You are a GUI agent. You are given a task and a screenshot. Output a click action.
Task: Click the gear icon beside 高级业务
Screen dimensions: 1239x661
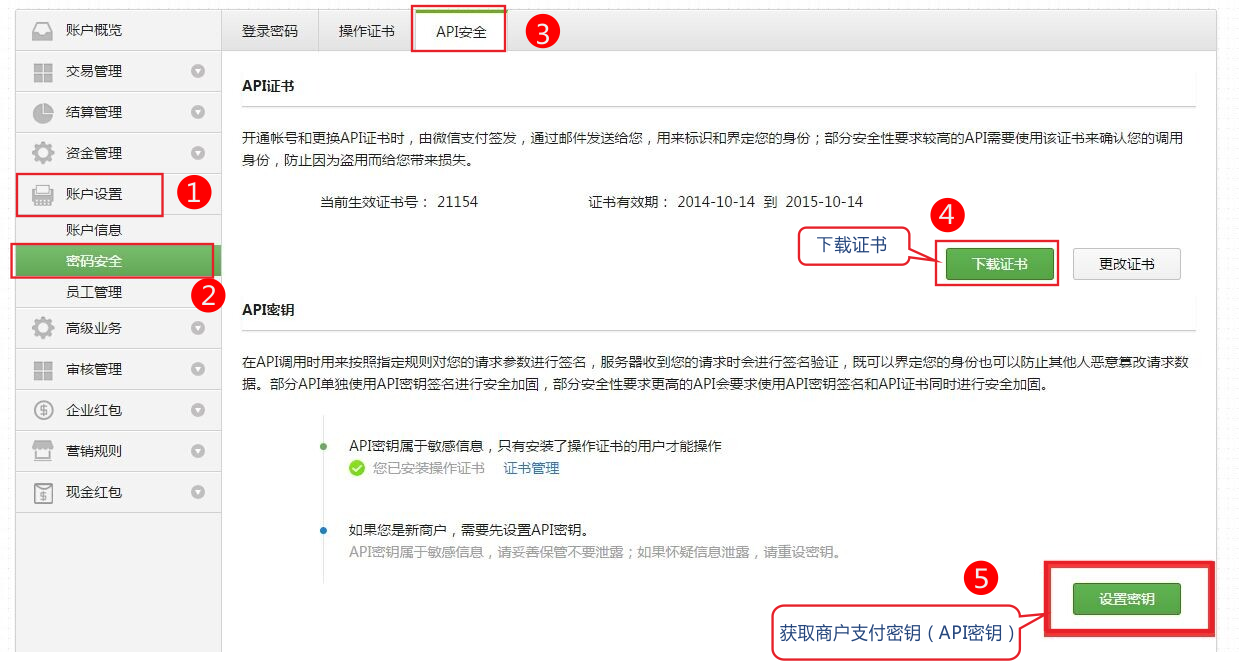tap(43, 328)
